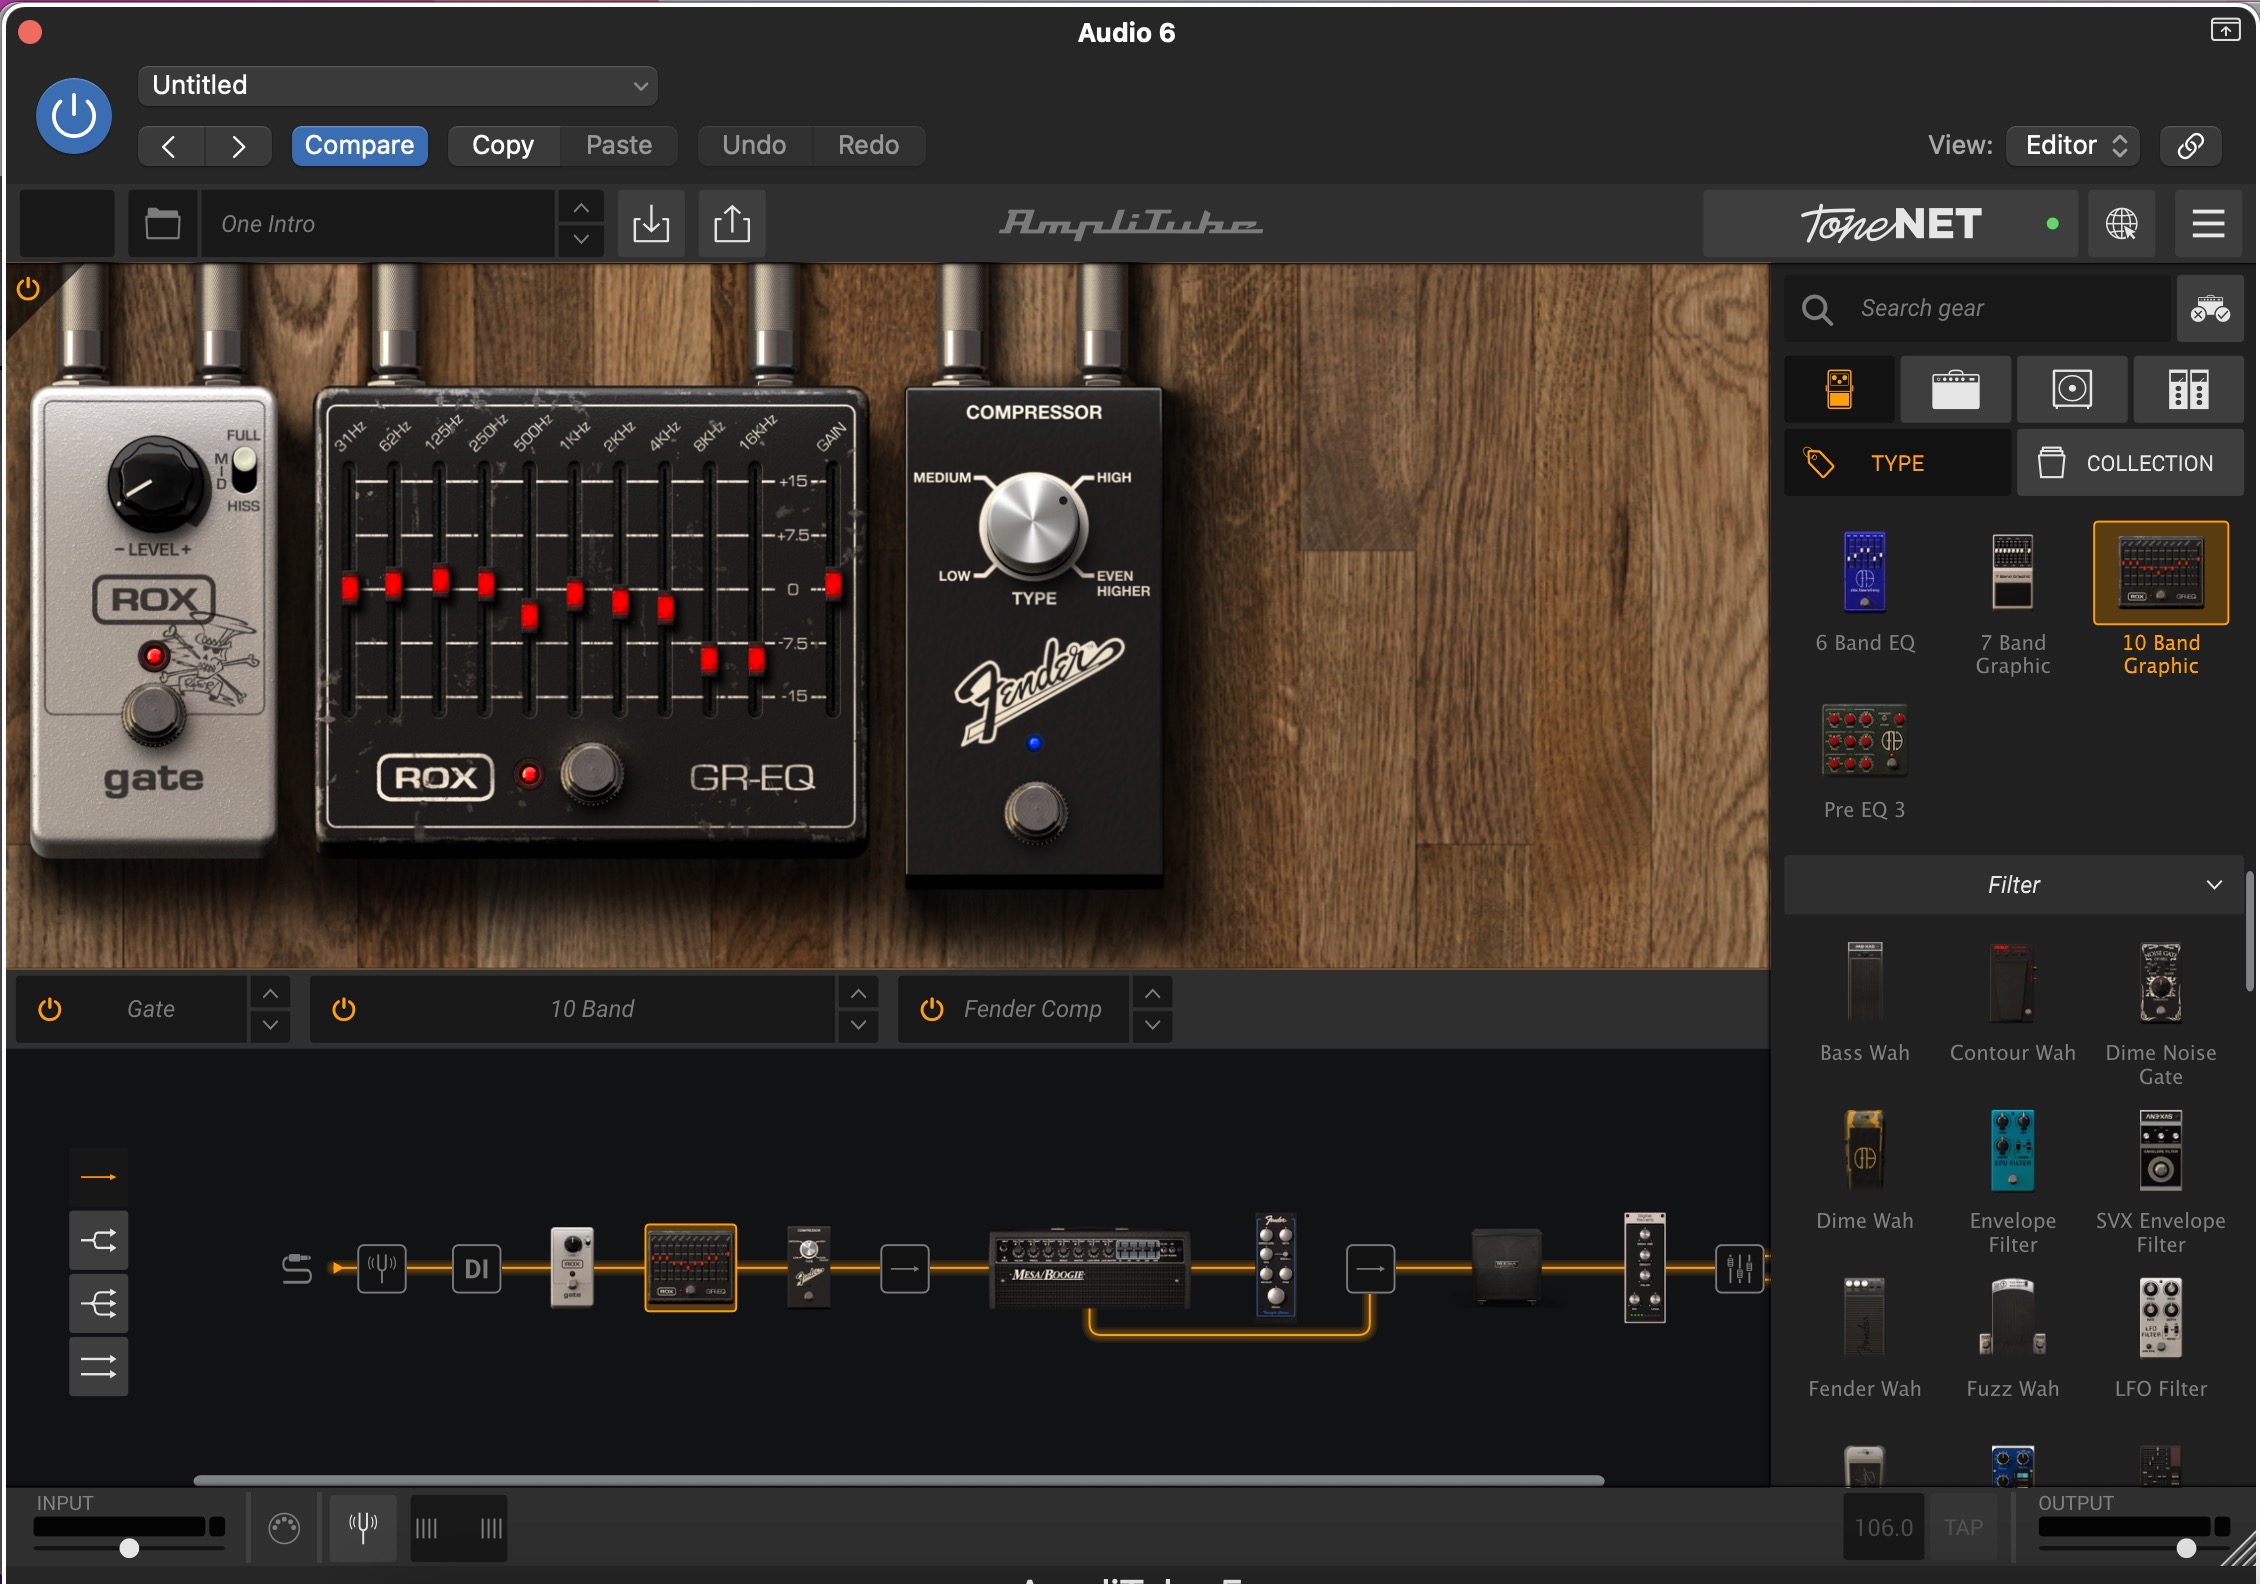Viewport: 2260px width, 1584px height.
Task: Switch to the TYPE tab
Action: 1897,463
